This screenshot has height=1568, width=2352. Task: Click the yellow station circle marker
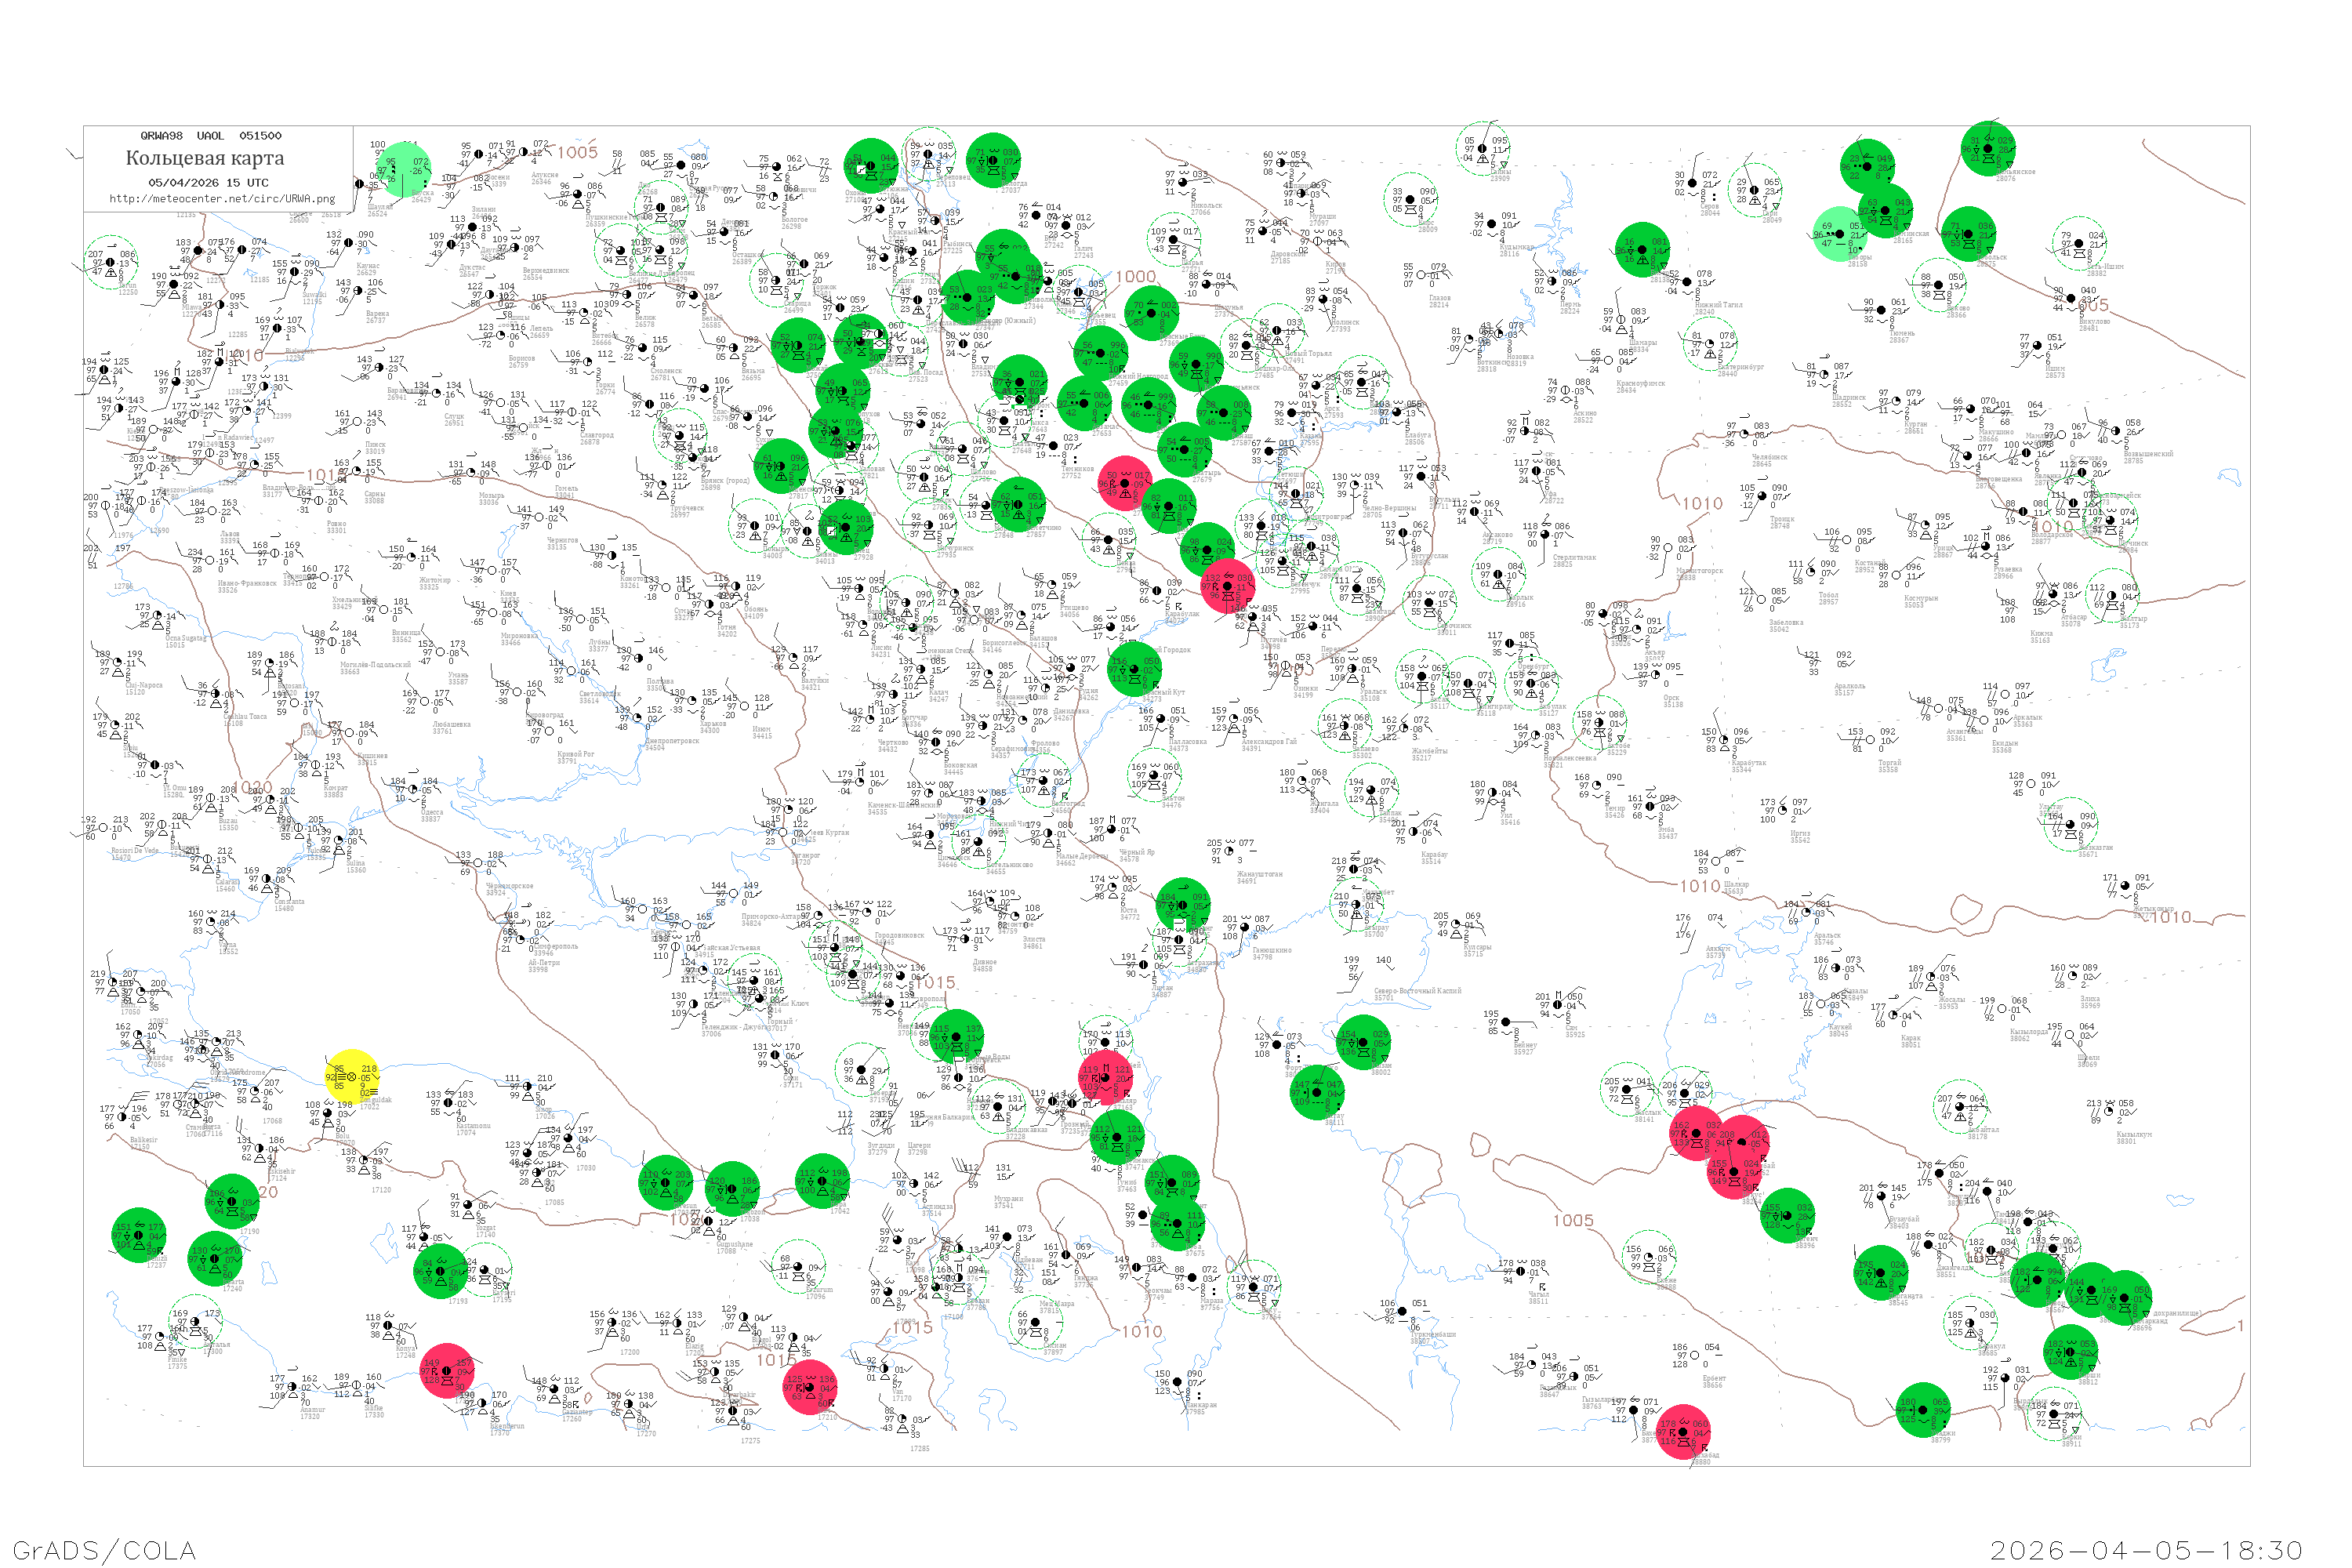(x=352, y=1076)
